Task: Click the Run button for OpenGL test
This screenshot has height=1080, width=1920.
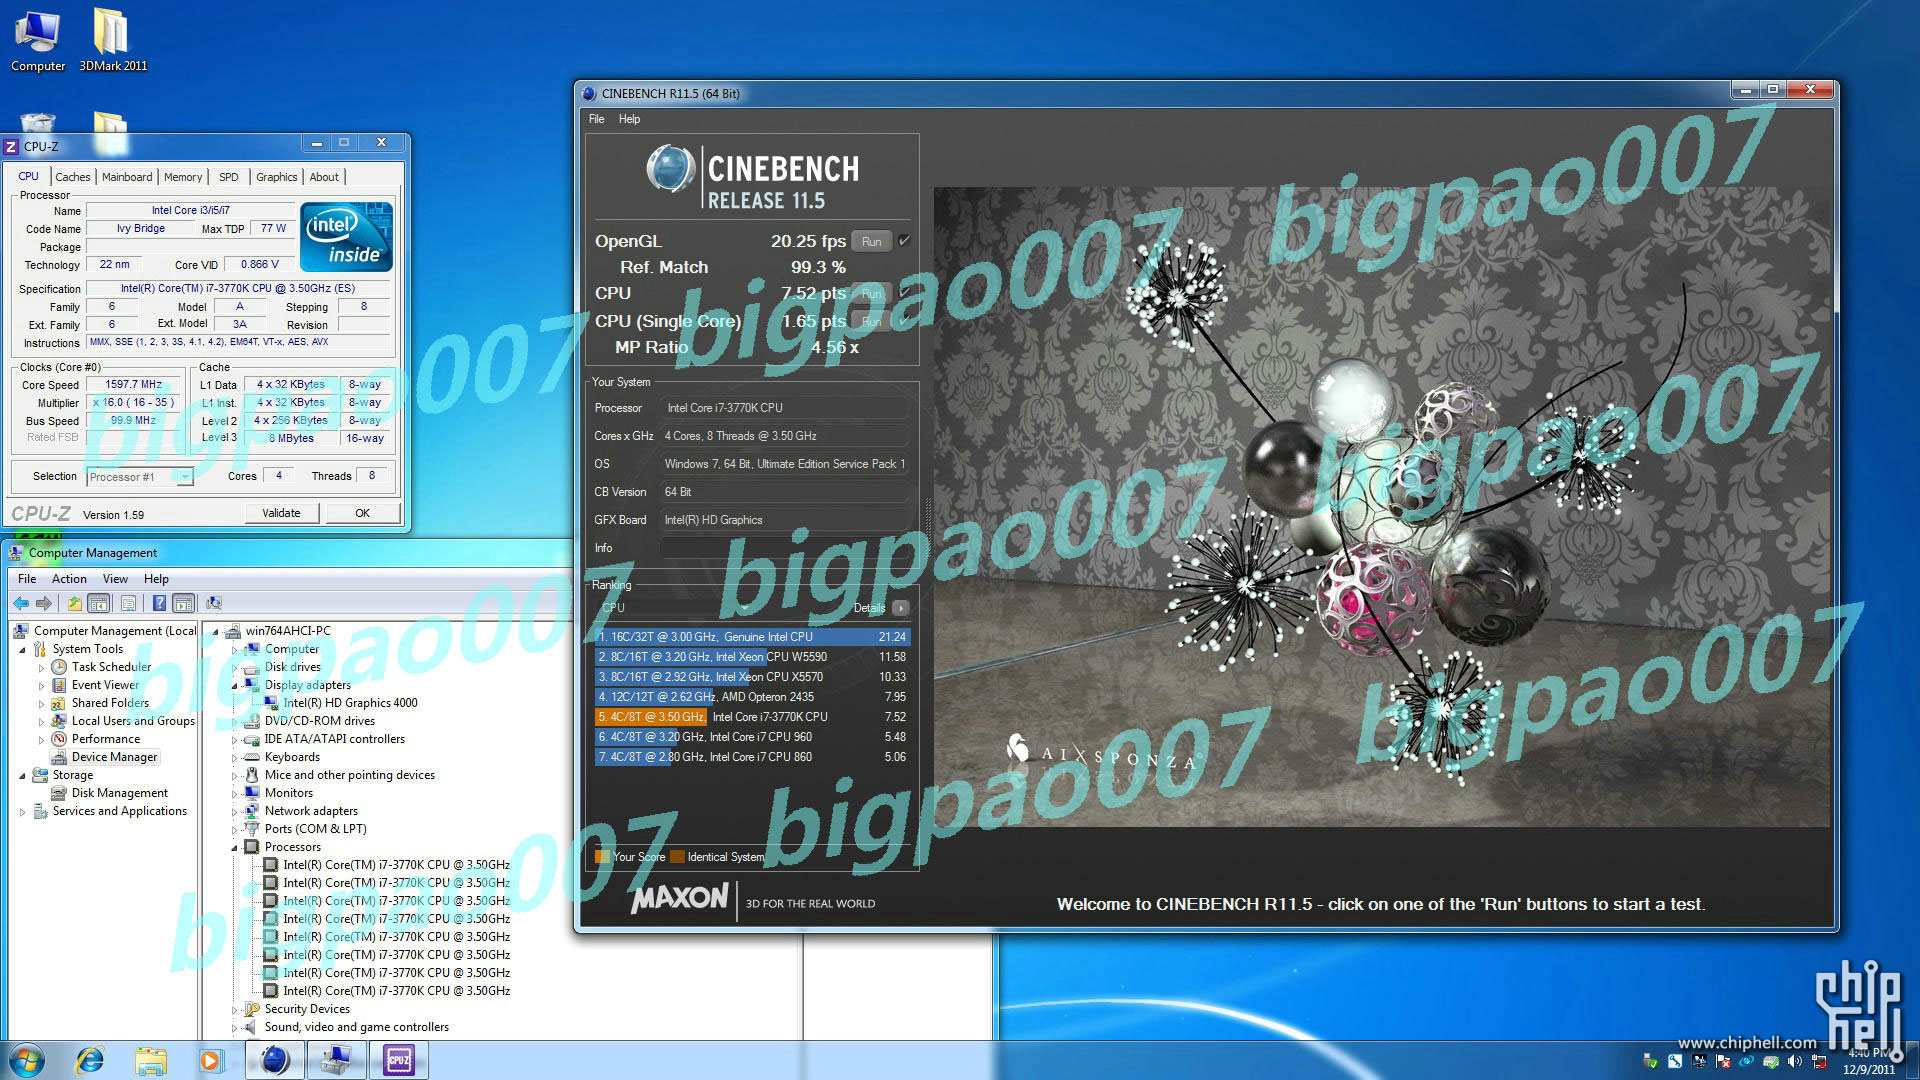Action: [x=870, y=240]
